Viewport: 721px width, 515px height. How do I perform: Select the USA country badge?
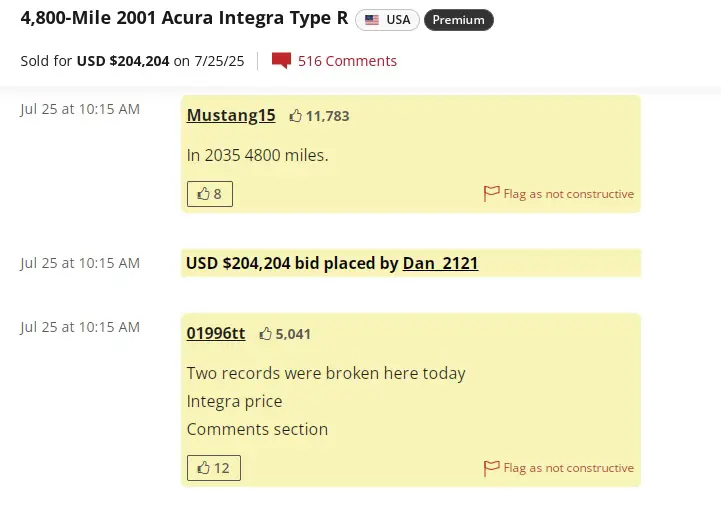click(387, 20)
